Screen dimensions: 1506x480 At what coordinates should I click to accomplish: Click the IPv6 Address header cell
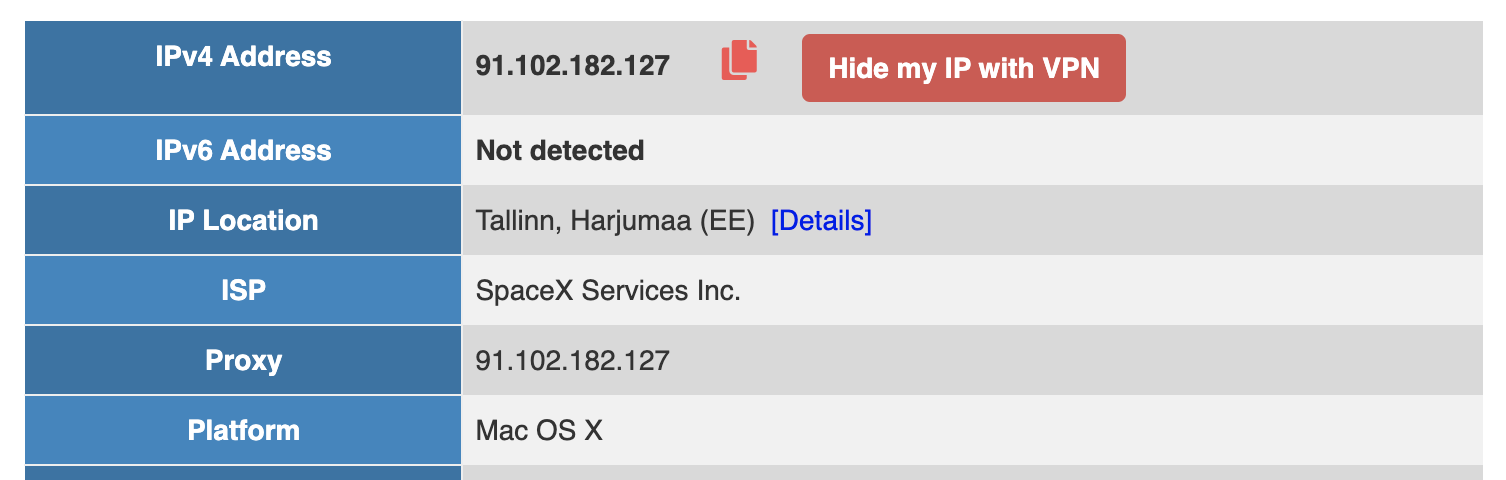(x=243, y=150)
